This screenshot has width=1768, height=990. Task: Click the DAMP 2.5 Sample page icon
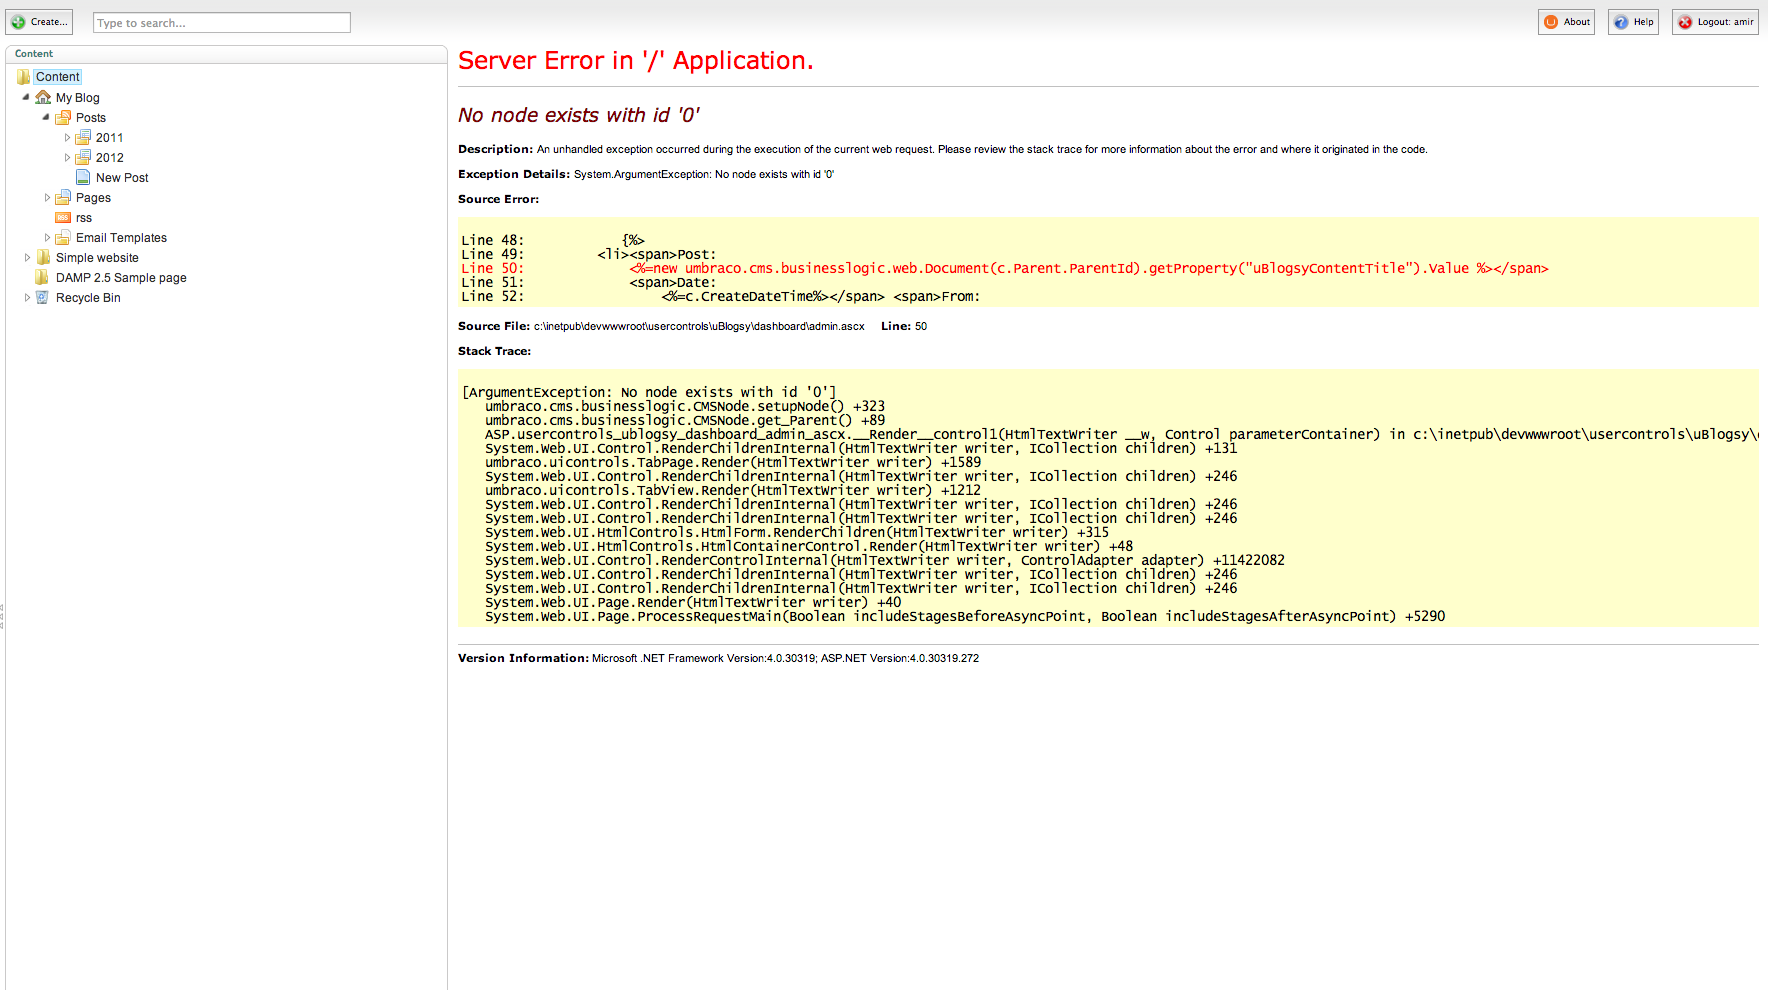[42, 277]
